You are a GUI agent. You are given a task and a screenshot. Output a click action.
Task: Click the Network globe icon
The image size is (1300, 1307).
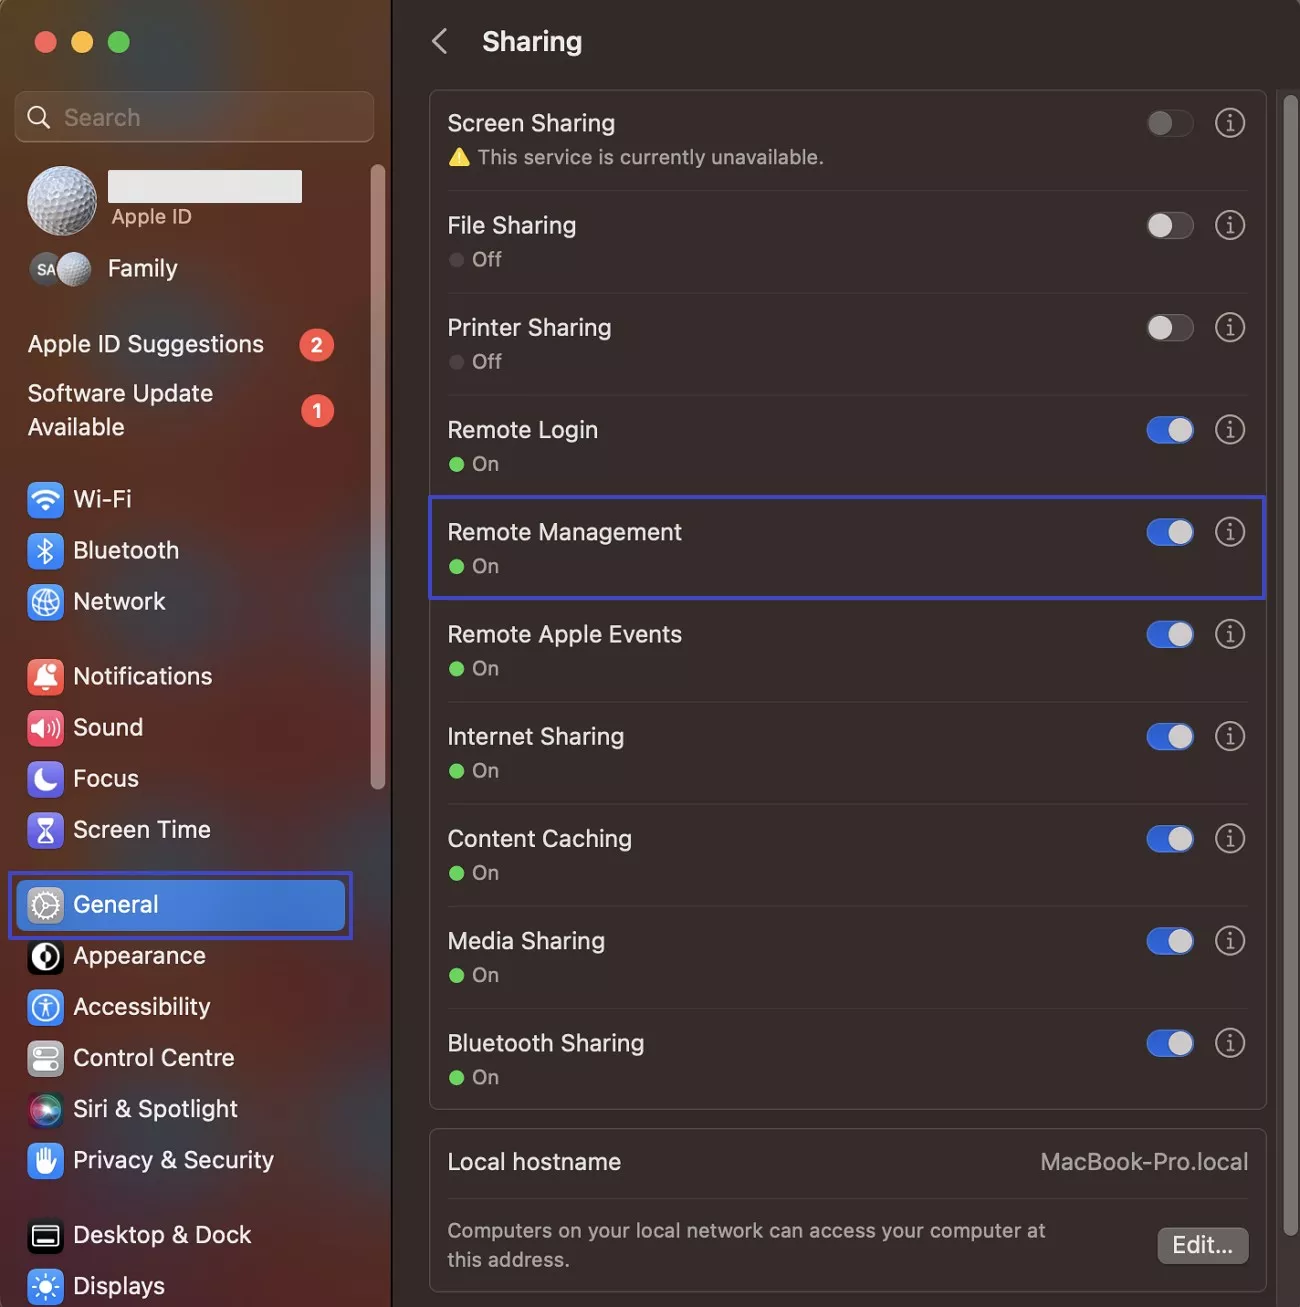click(x=45, y=602)
